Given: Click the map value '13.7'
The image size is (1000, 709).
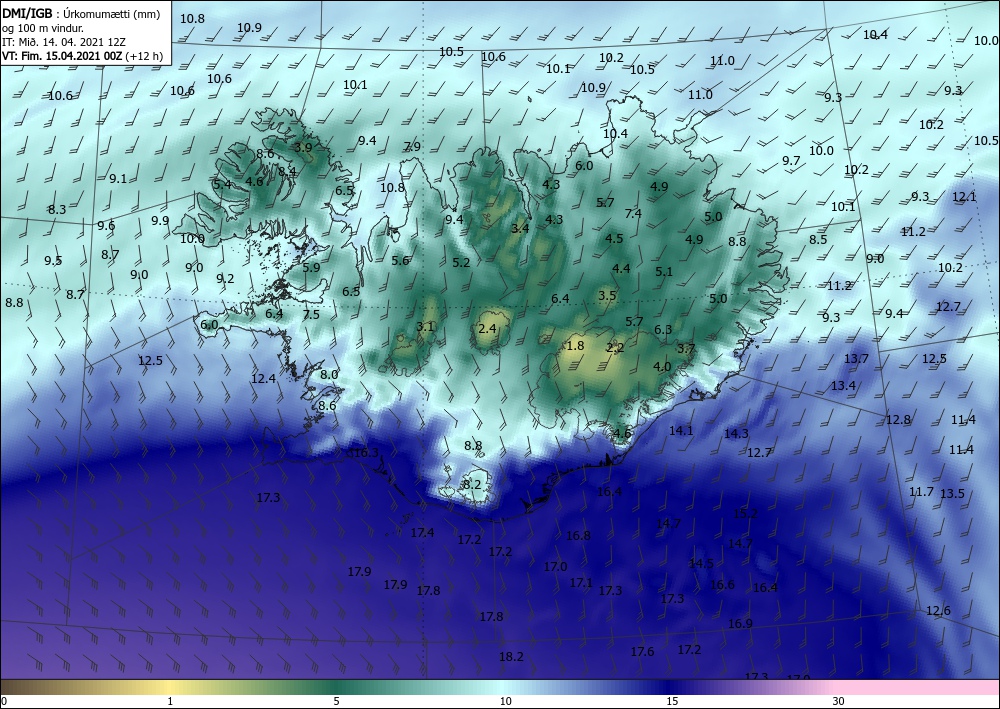Looking at the screenshot, I should (x=857, y=358).
